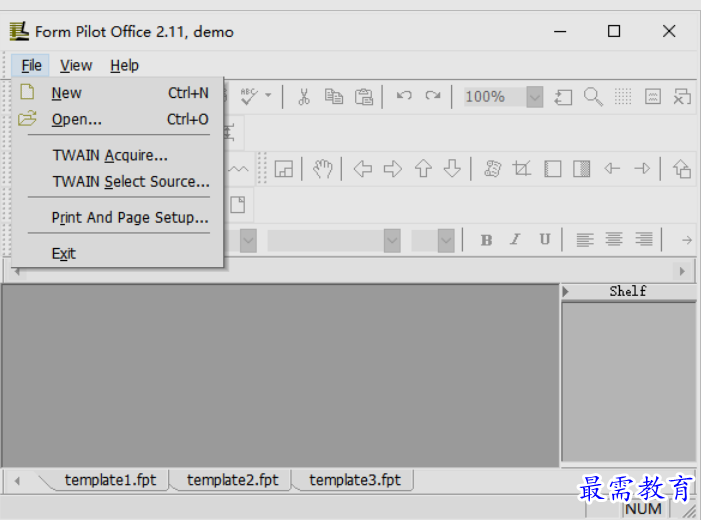Toggle Bold formatting
The width and height of the screenshot is (701, 520).
tap(486, 240)
